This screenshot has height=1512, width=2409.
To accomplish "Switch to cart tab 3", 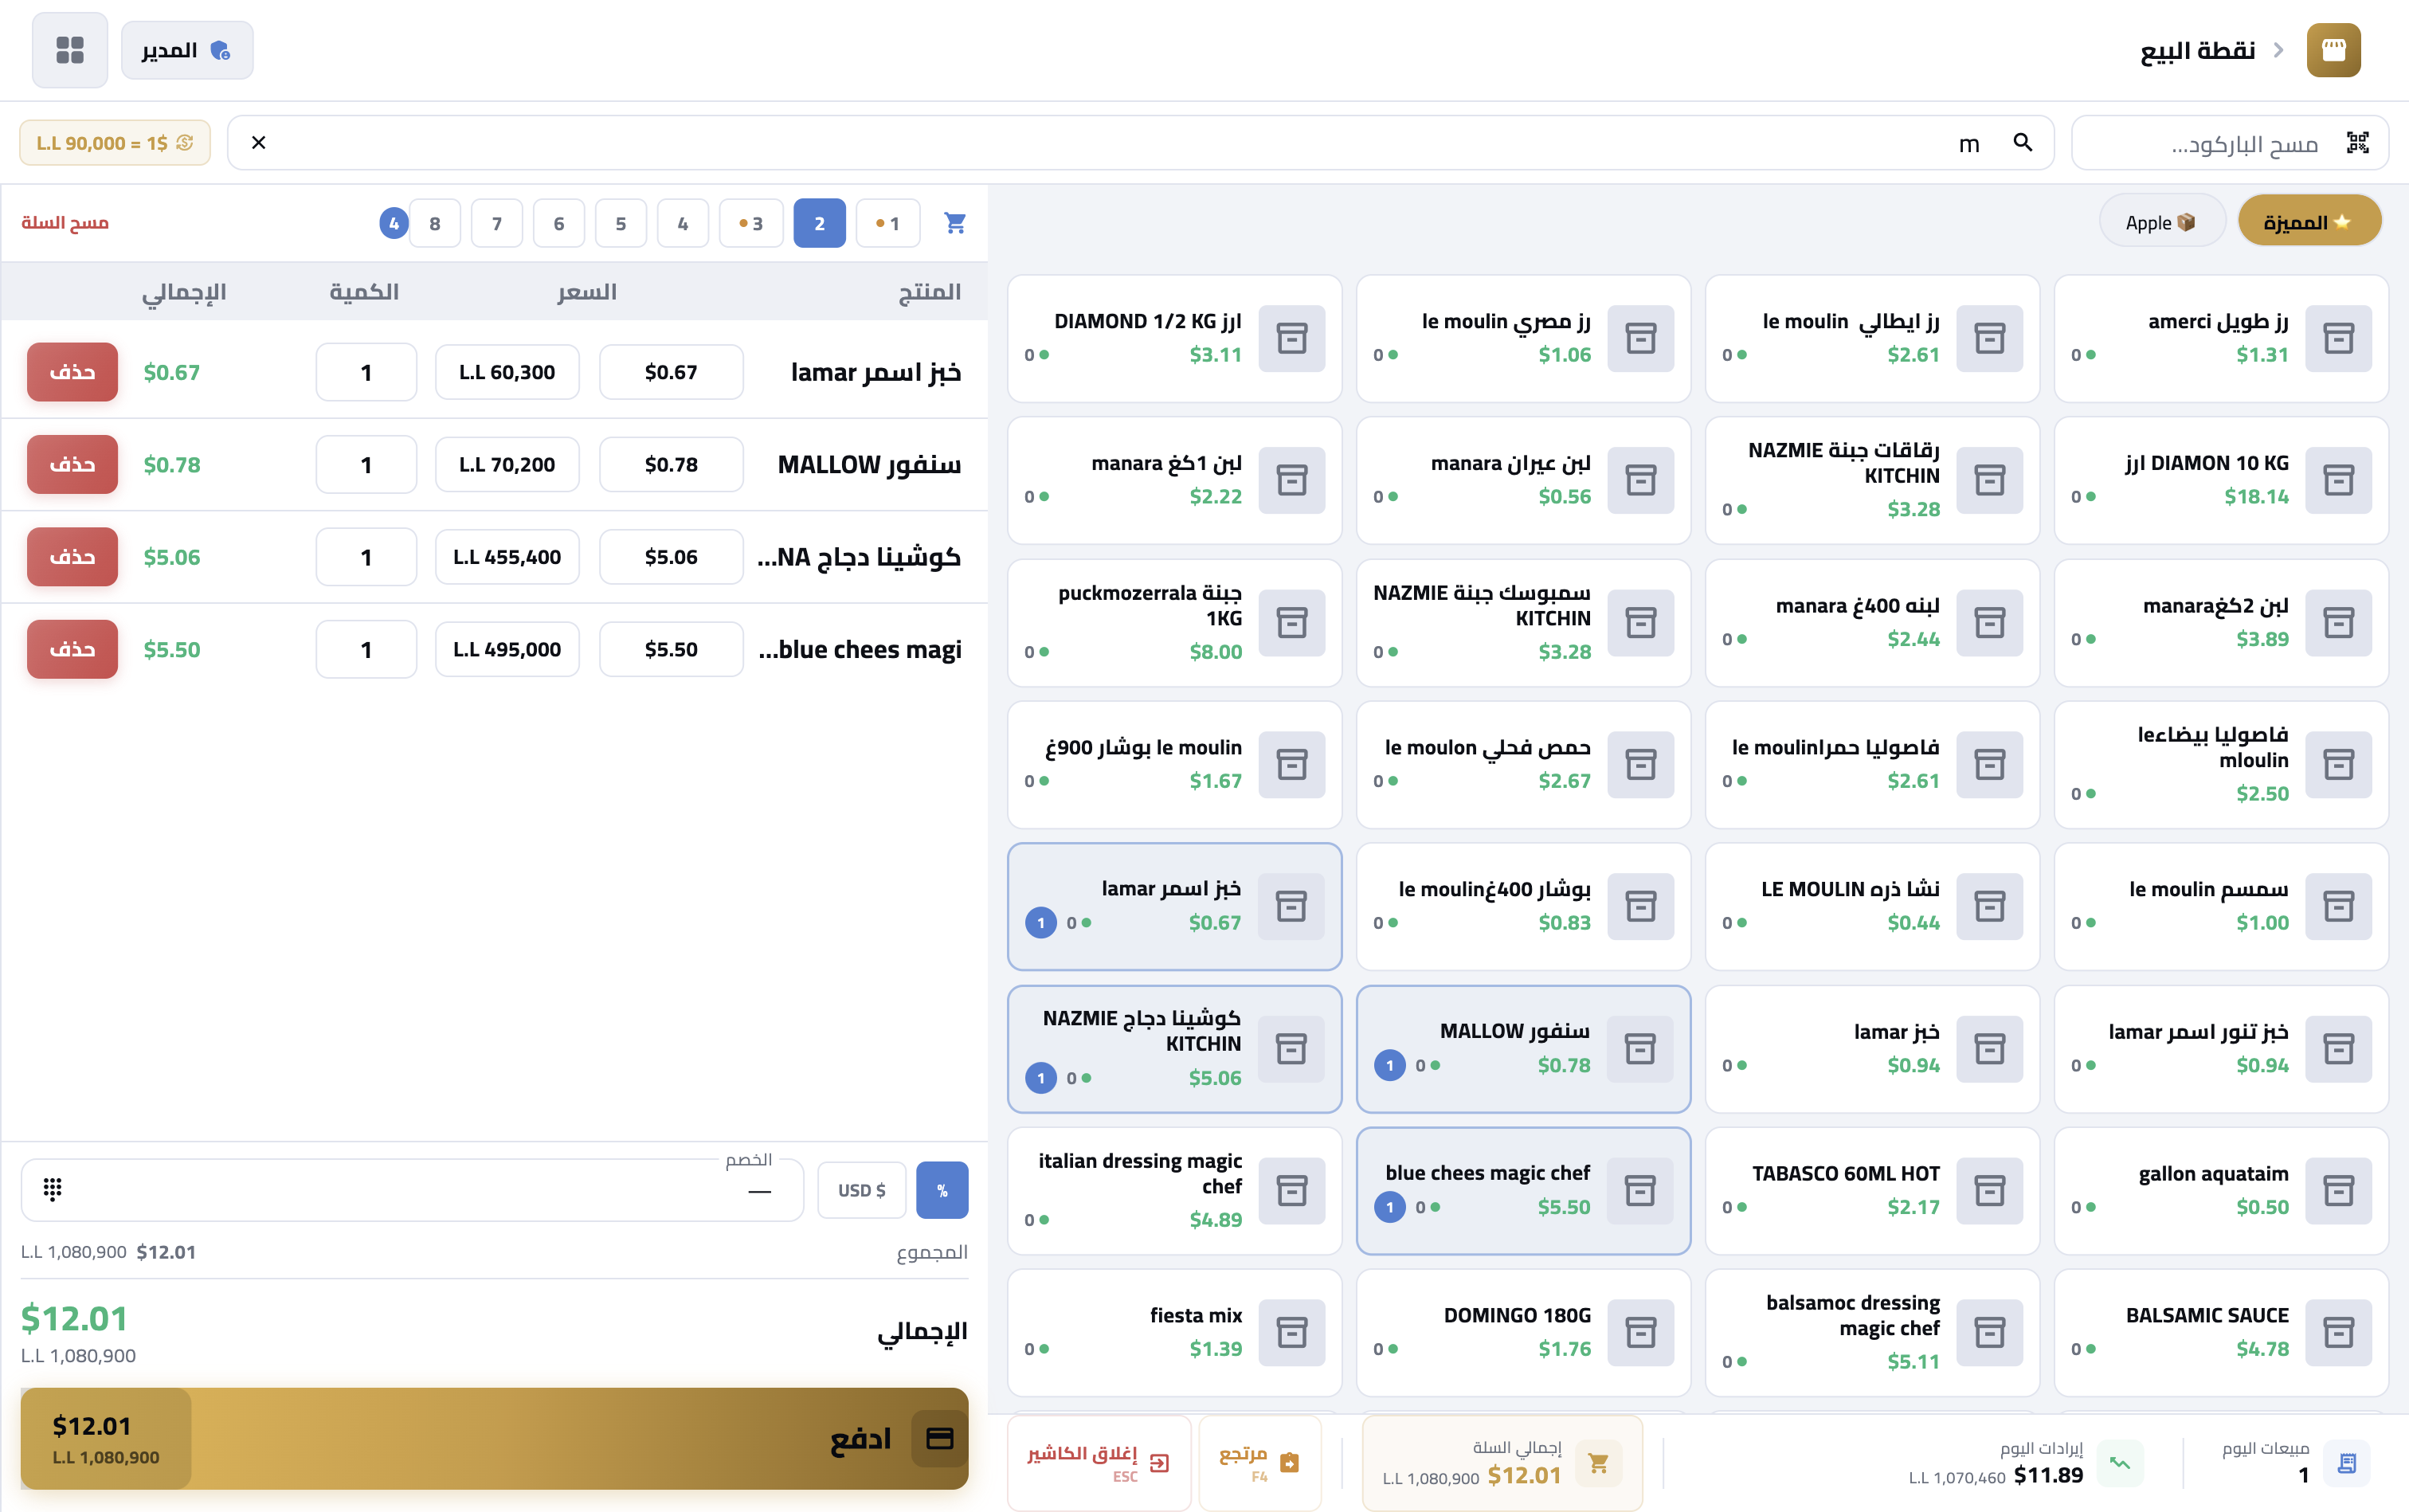I will [x=751, y=223].
